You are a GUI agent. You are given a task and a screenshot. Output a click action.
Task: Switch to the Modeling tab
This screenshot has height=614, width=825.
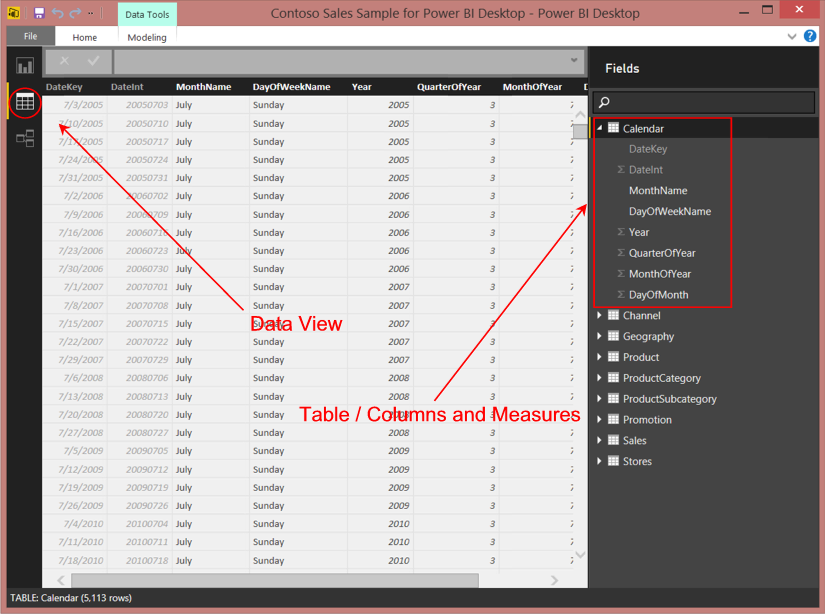[x=147, y=37]
